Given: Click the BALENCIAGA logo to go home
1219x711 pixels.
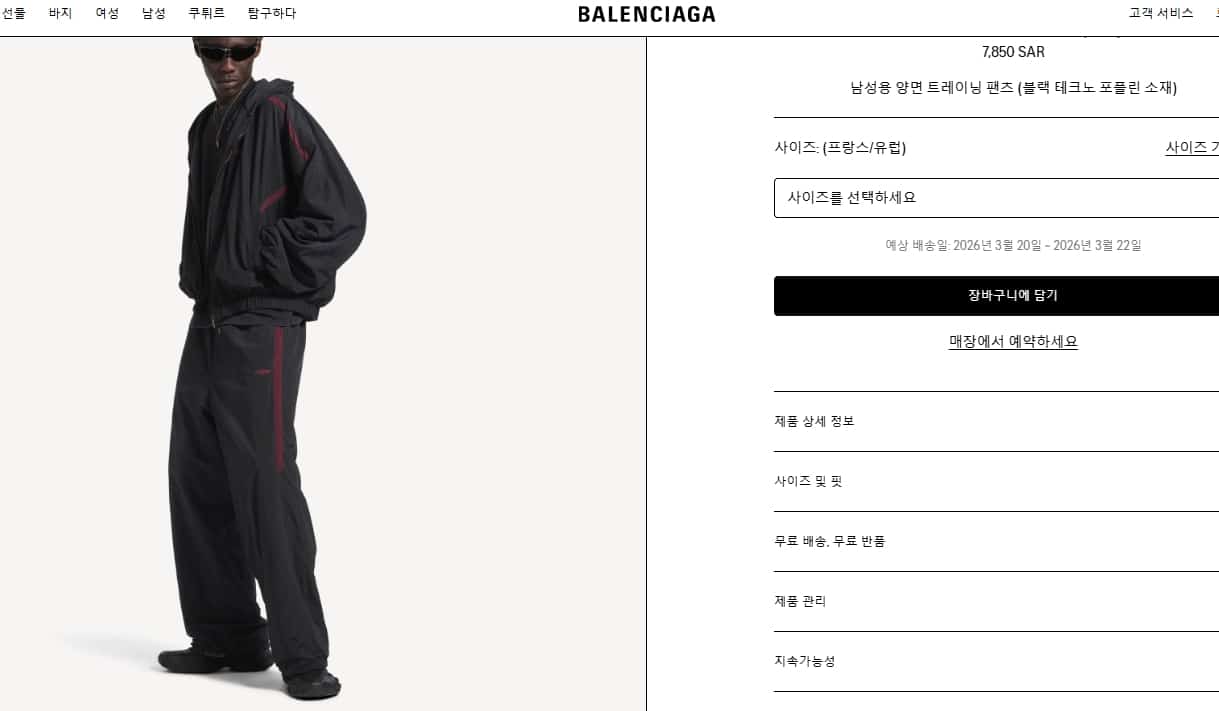Looking at the screenshot, I should 646,14.
